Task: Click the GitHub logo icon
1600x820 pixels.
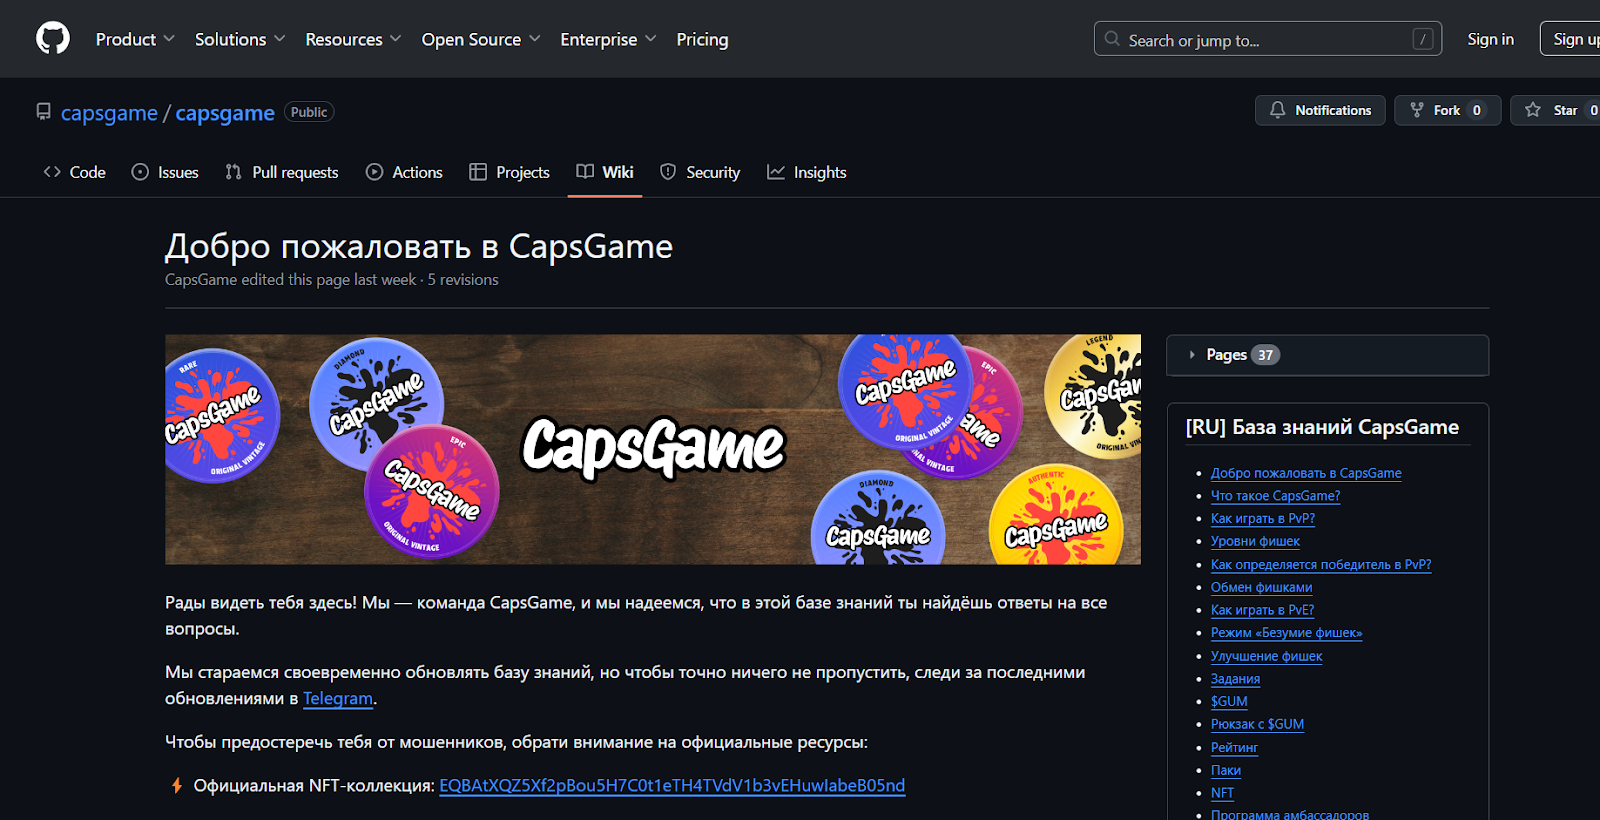Action: pos(53,39)
